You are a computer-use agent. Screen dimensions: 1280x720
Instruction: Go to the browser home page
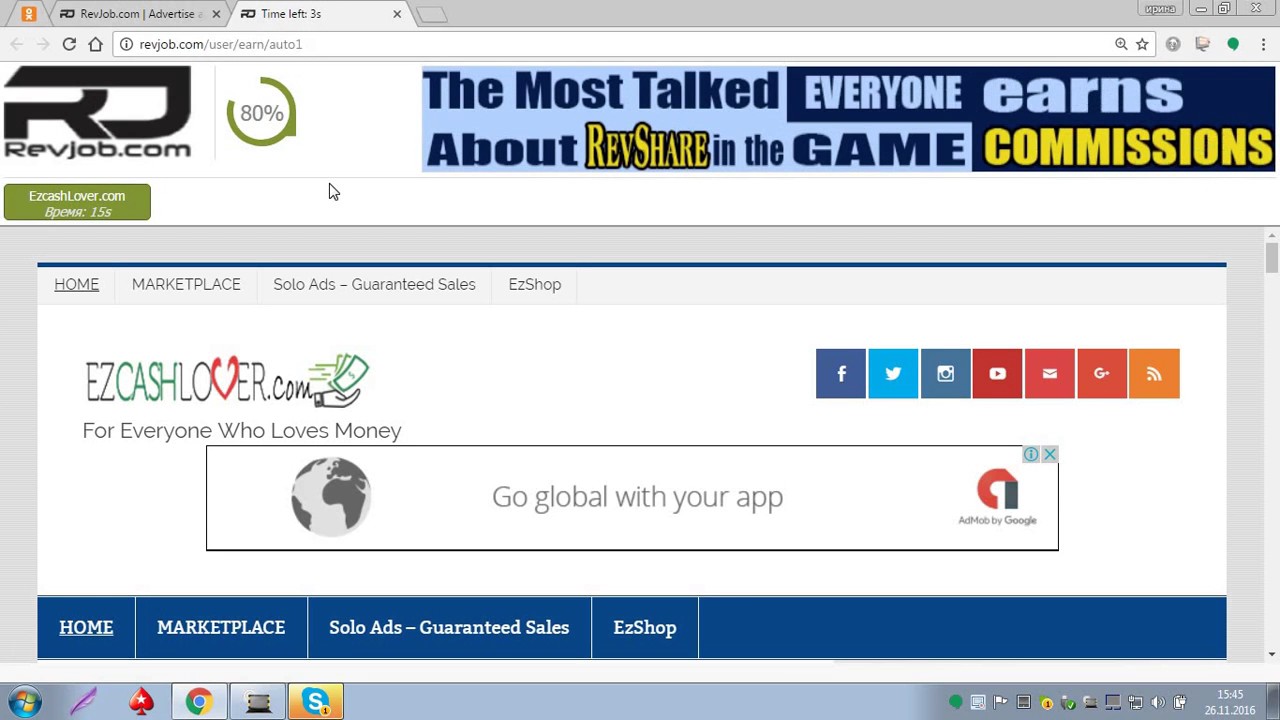pyautogui.click(x=96, y=44)
